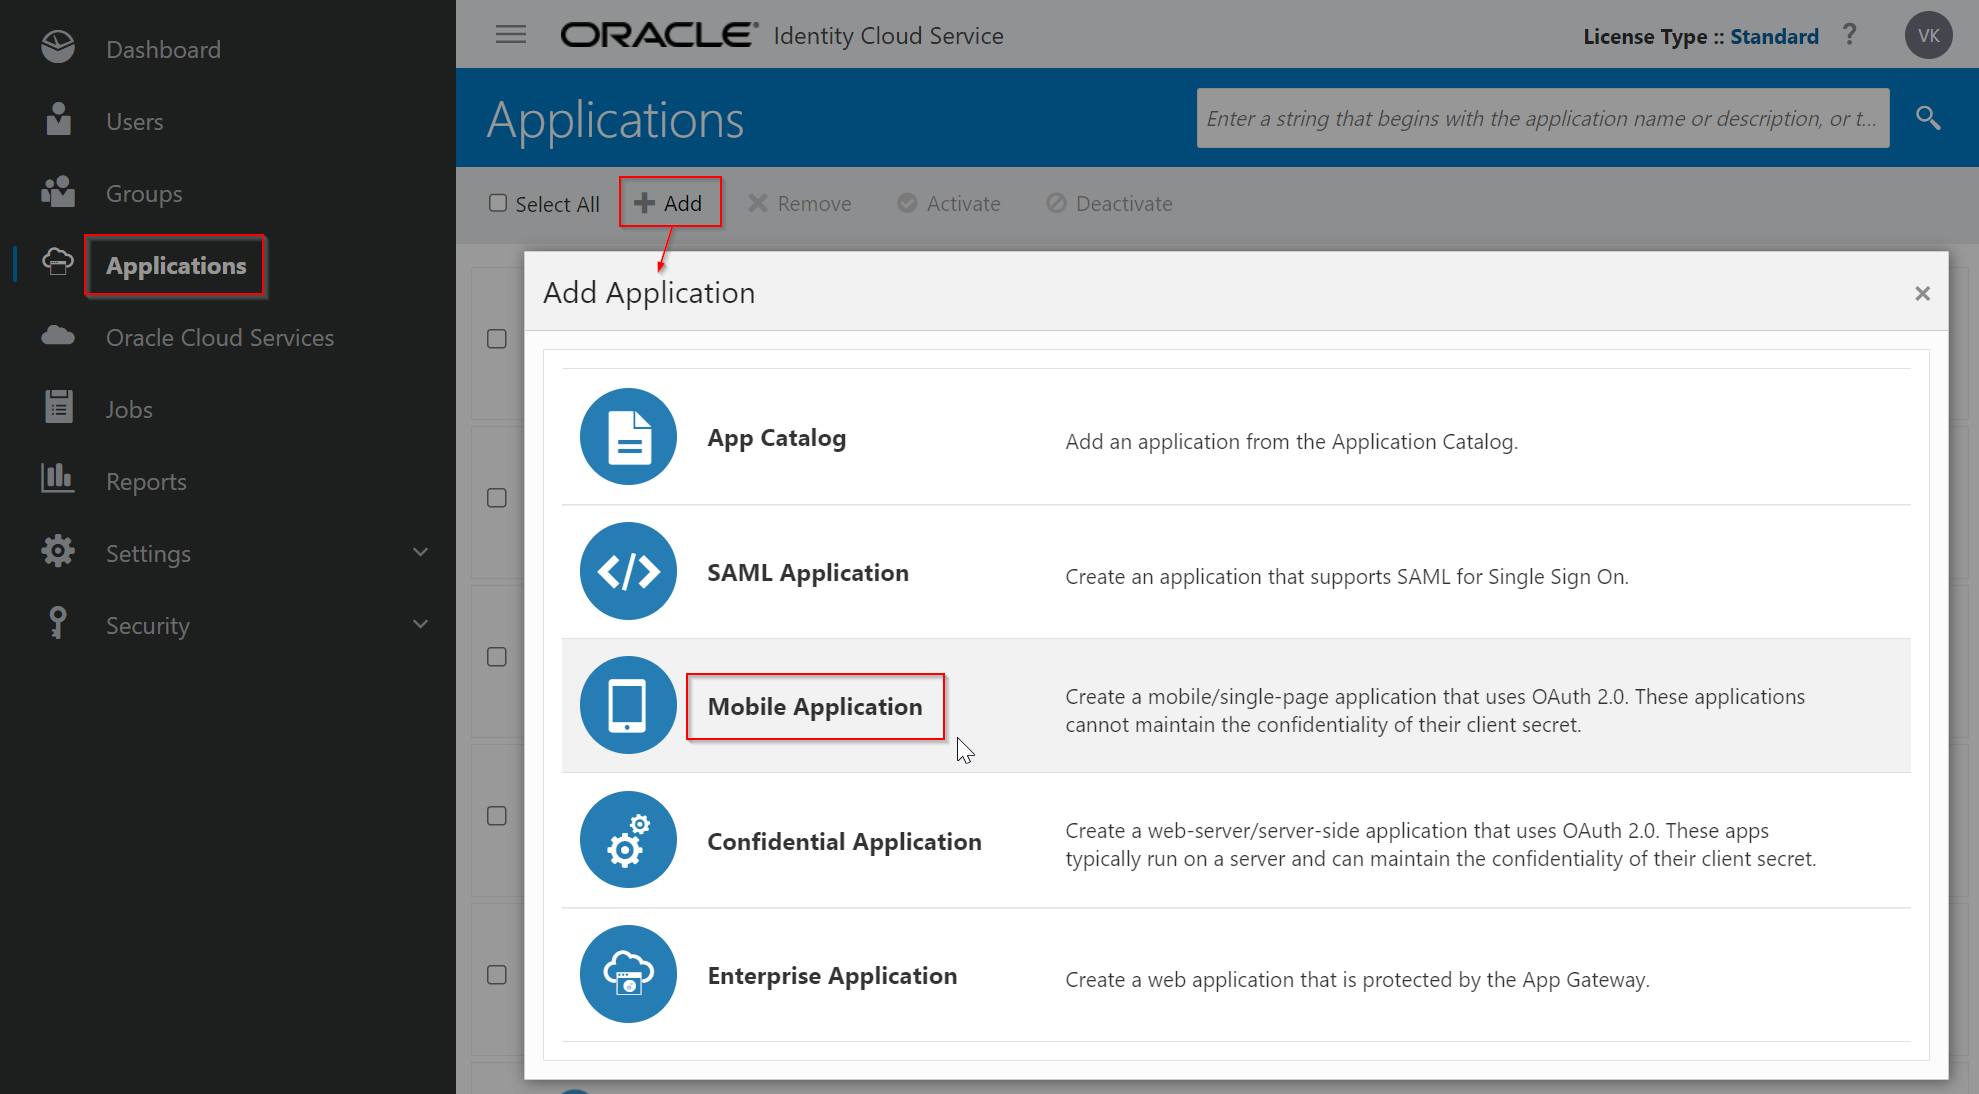Open the hamburger navigation menu
This screenshot has height=1094, width=1979.
pos(511,35)
